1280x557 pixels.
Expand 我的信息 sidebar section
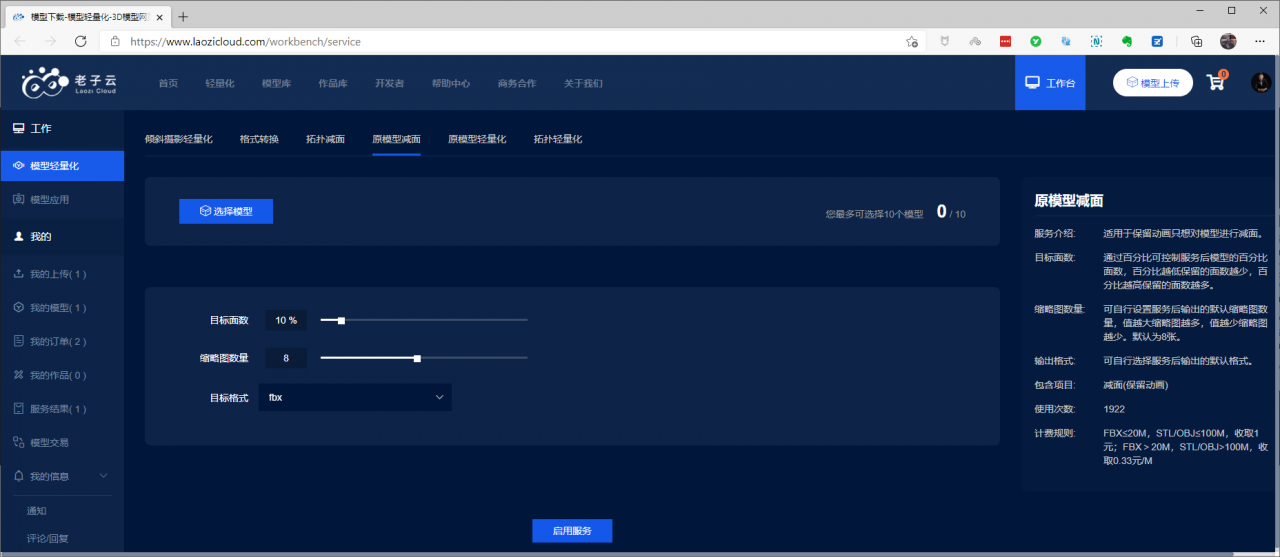pos(62,476)
